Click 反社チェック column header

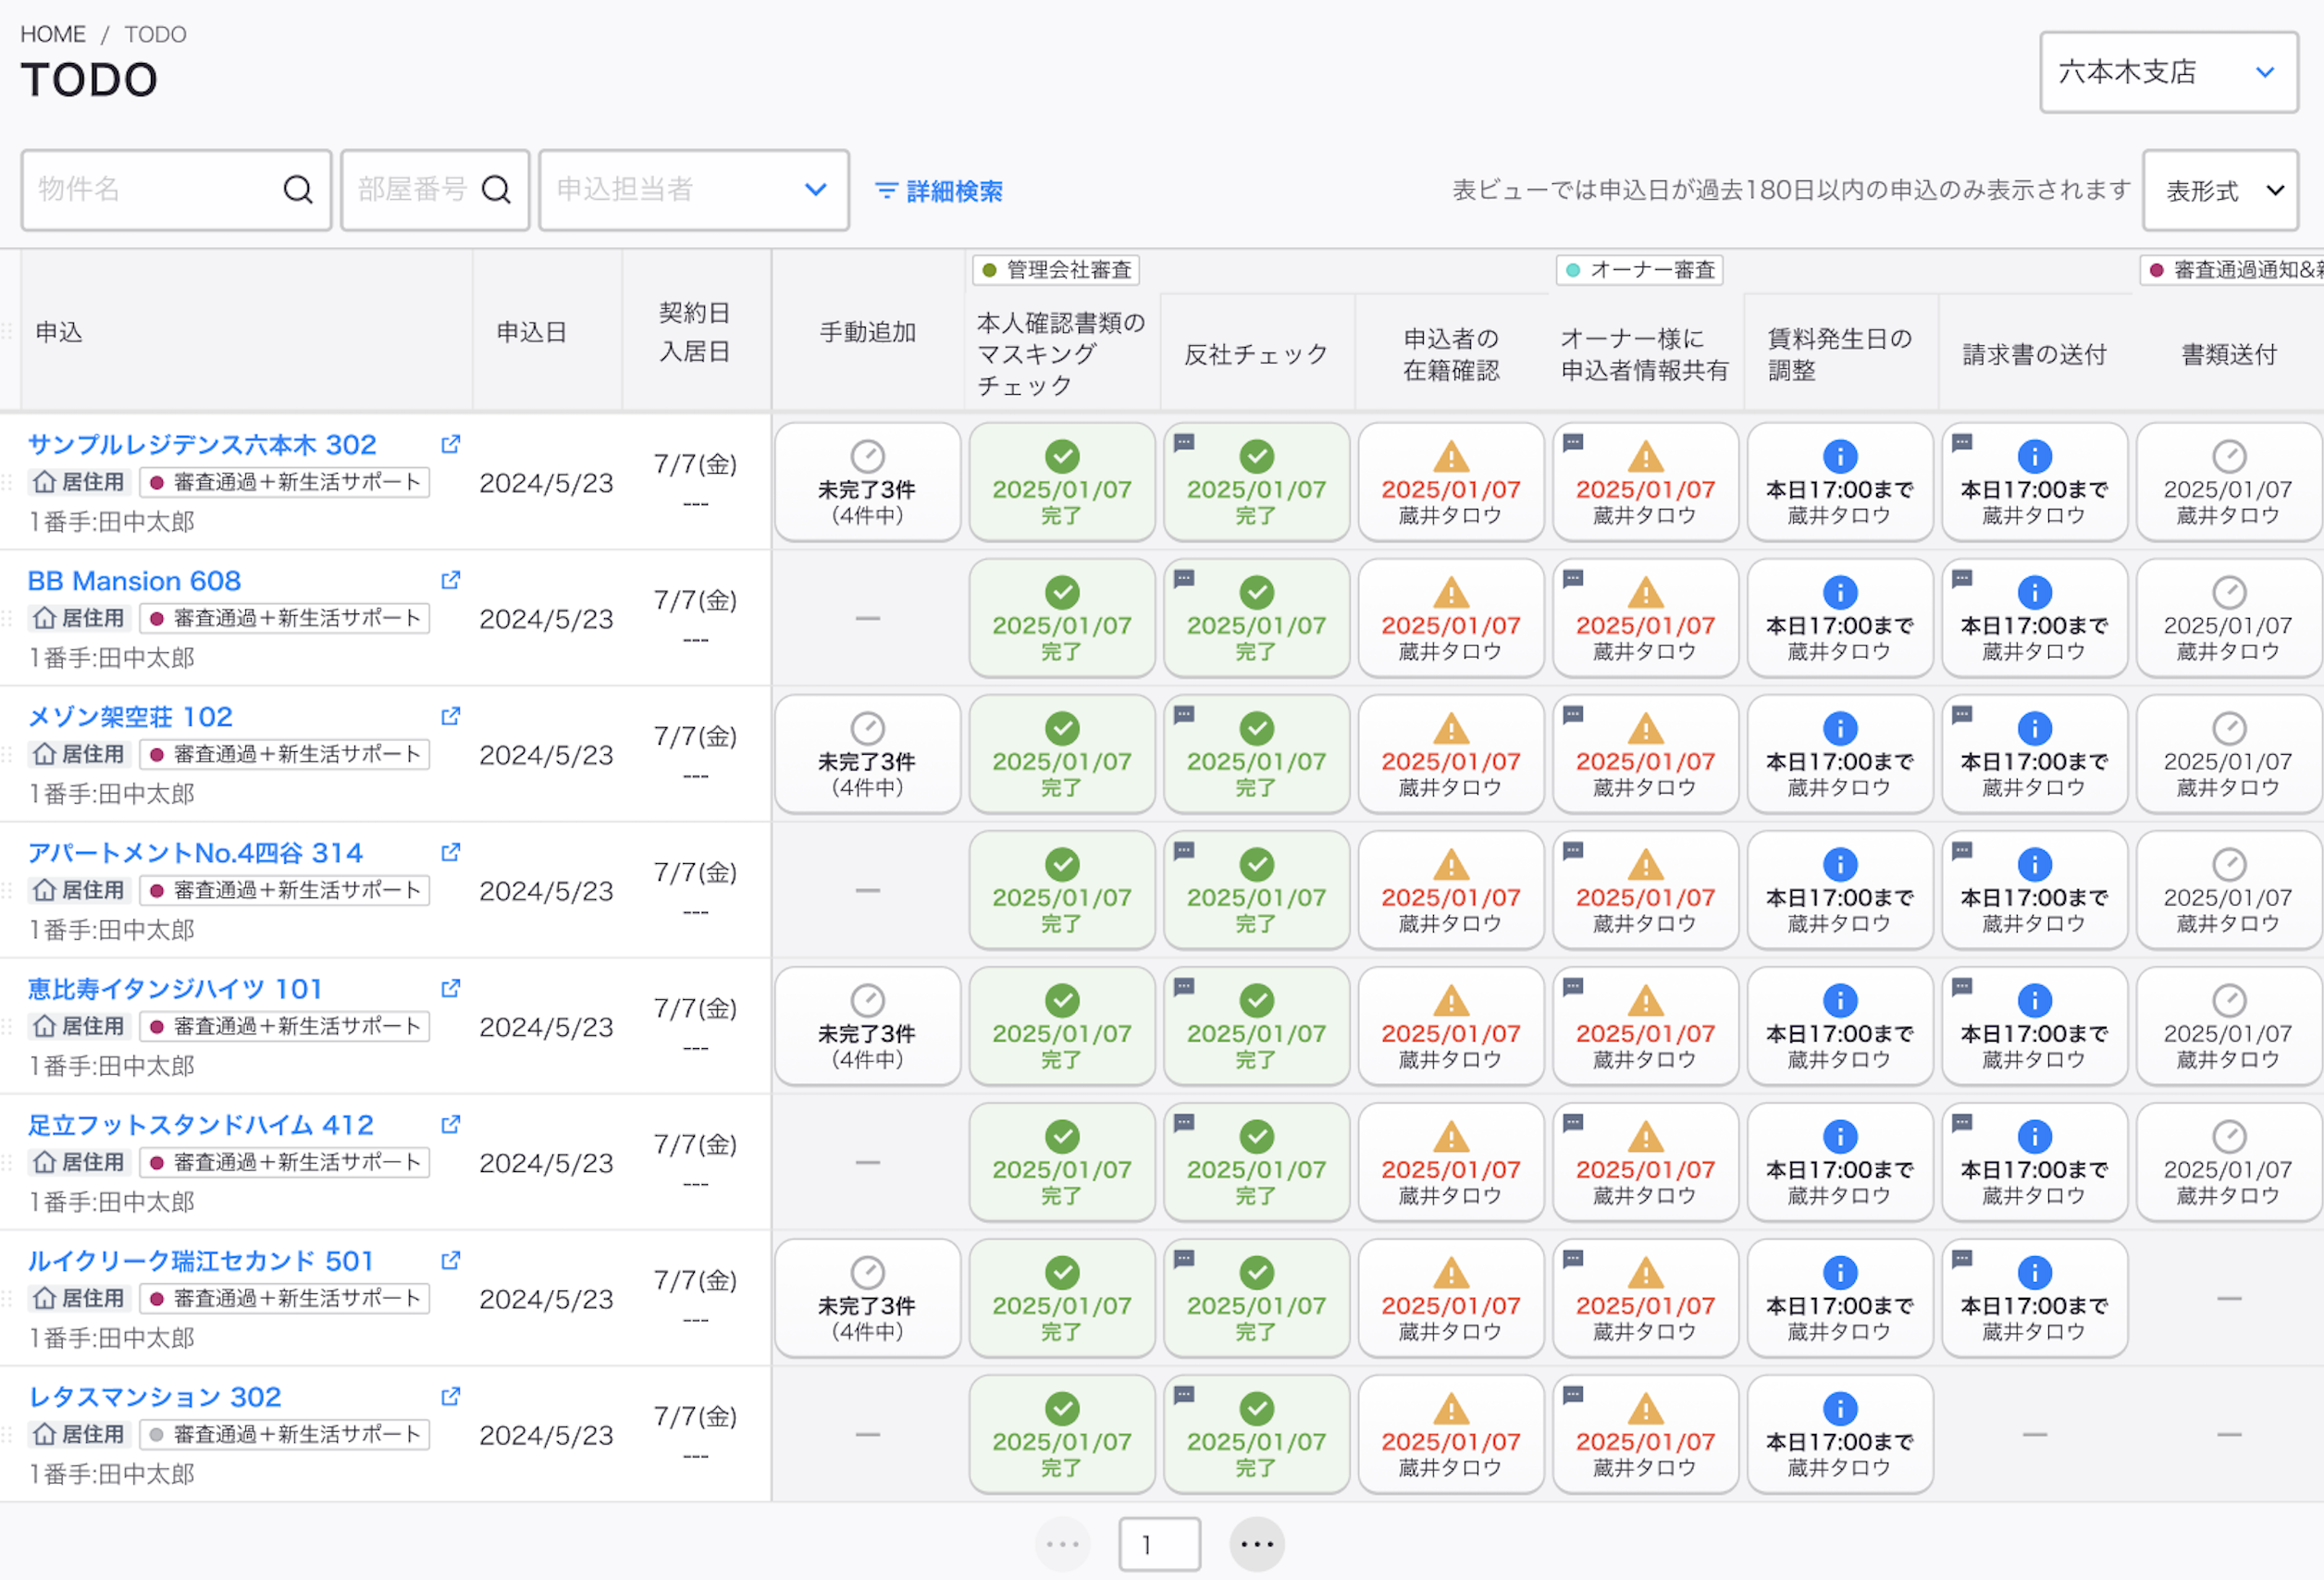(x=1256, y=354)
